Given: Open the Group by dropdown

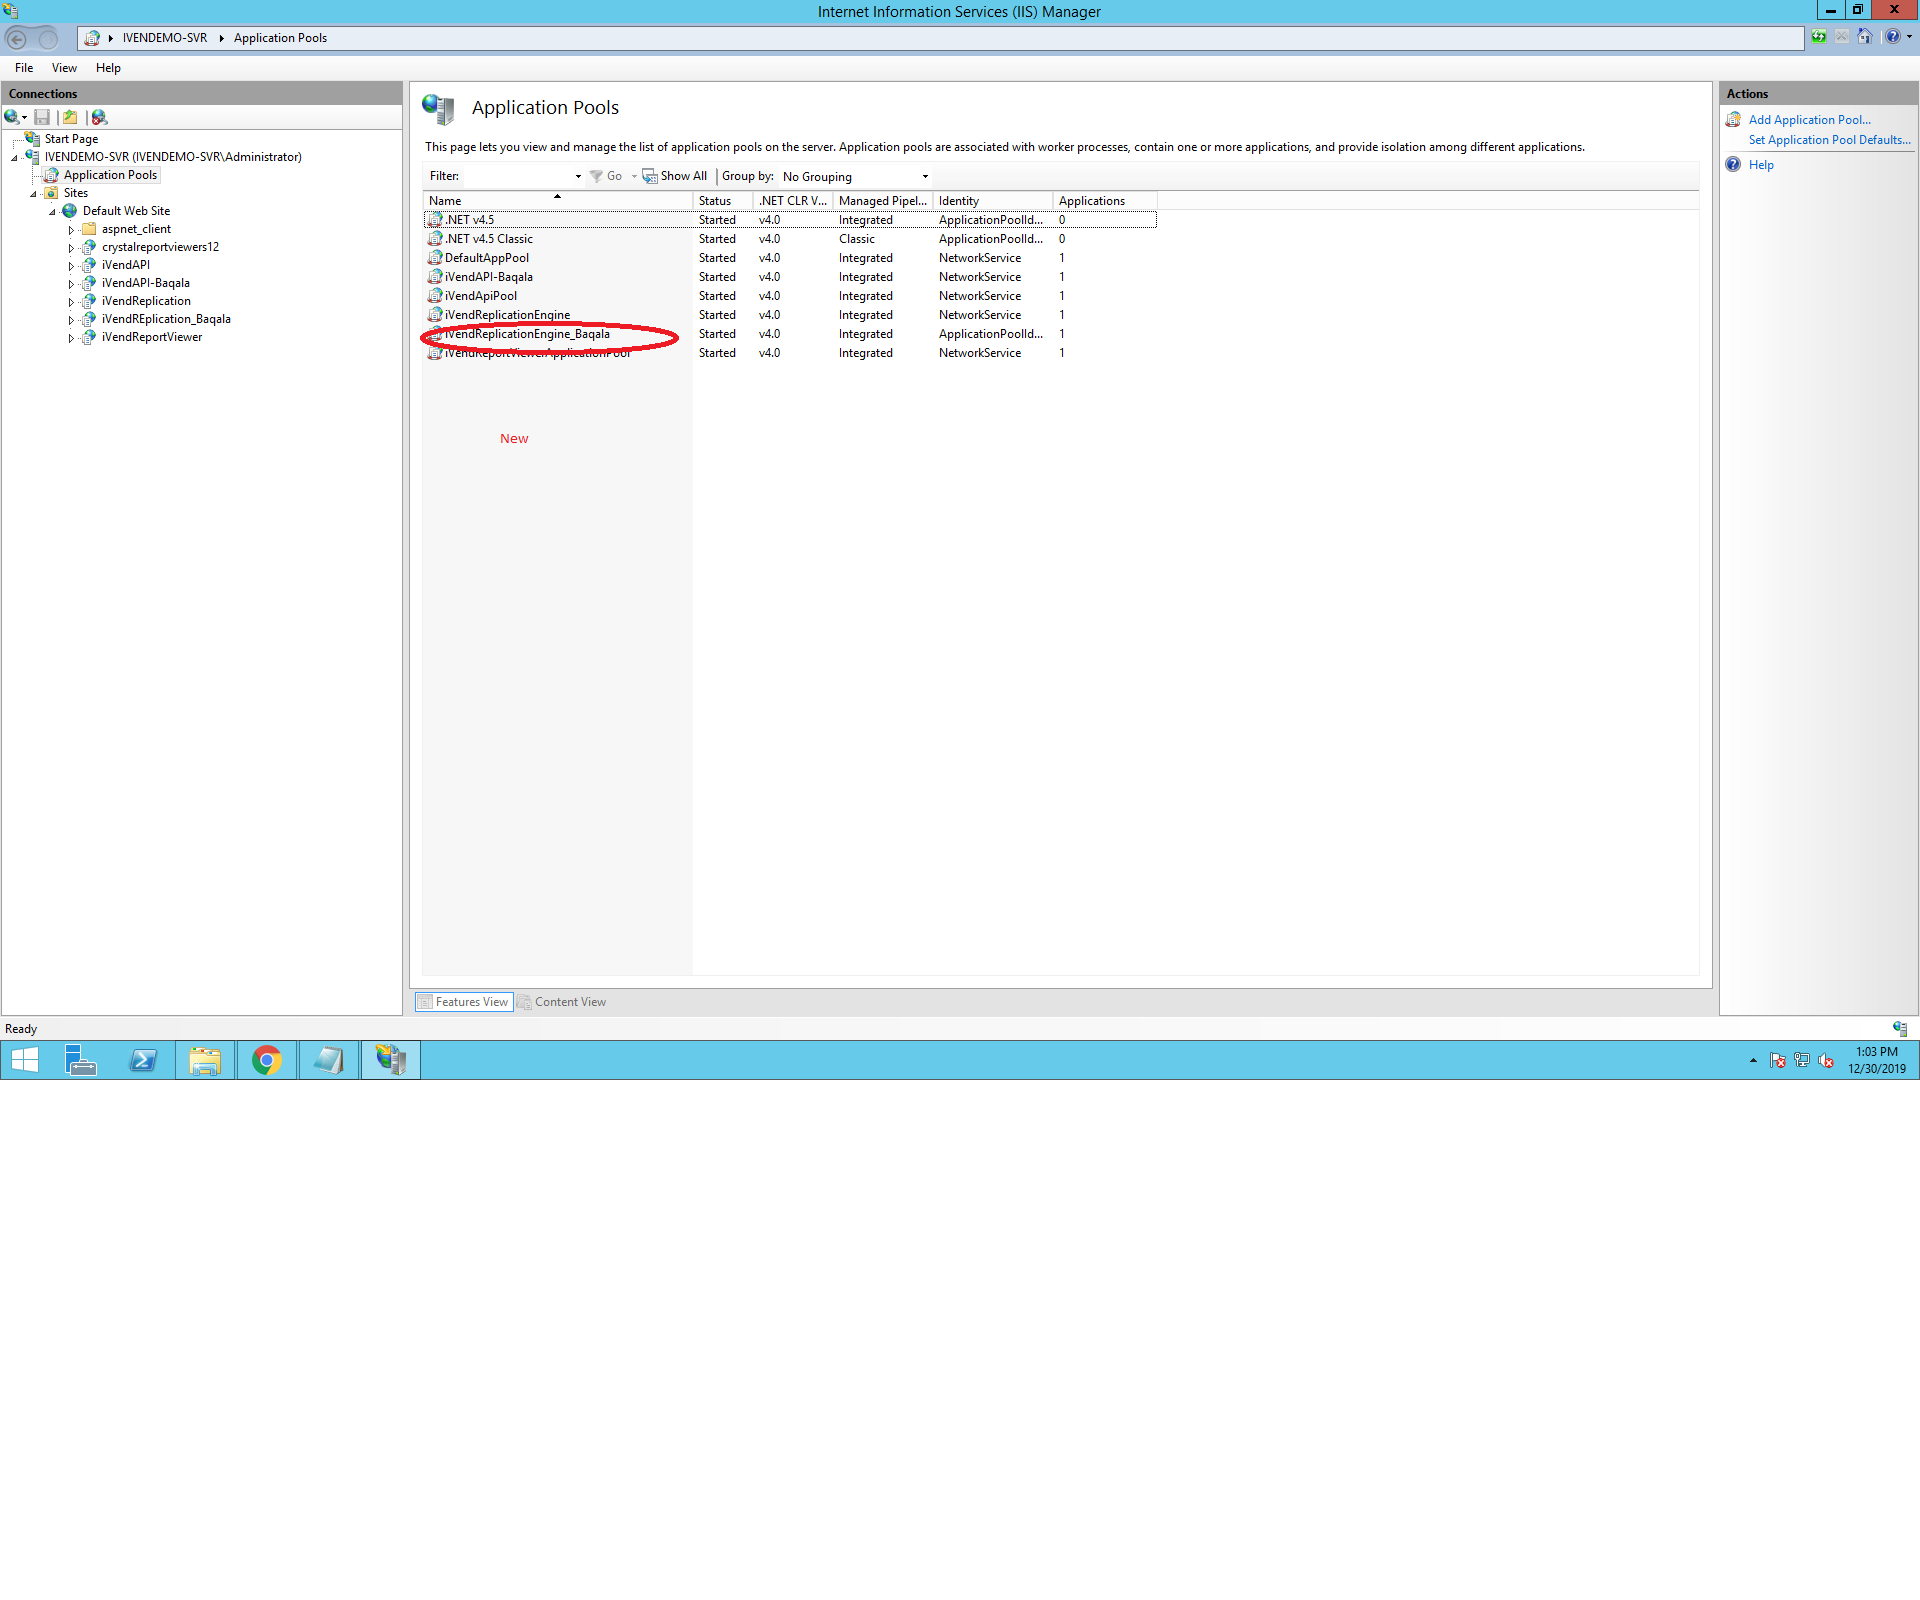Looking at the screenshot, I should tap(855, 176).
